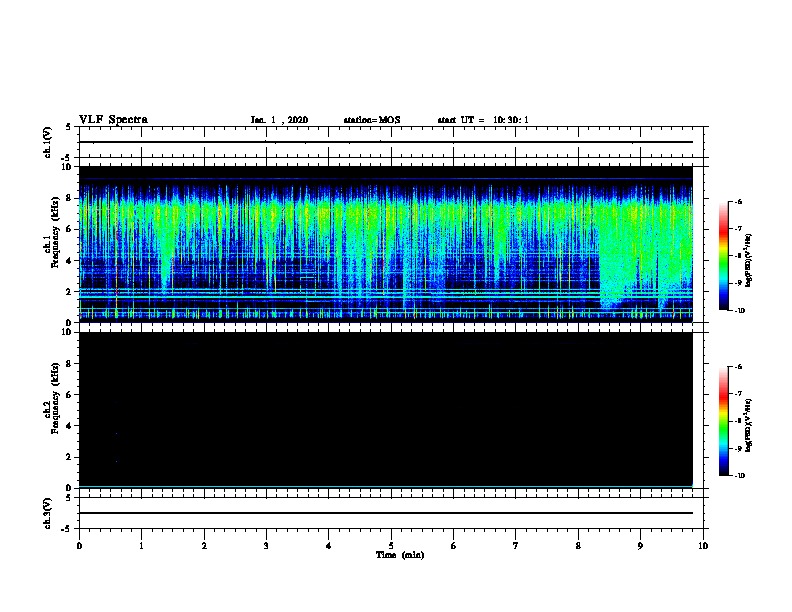Click Time axis tick label "3"
This screenshot has width=792, height=612.
pos(266,545)
